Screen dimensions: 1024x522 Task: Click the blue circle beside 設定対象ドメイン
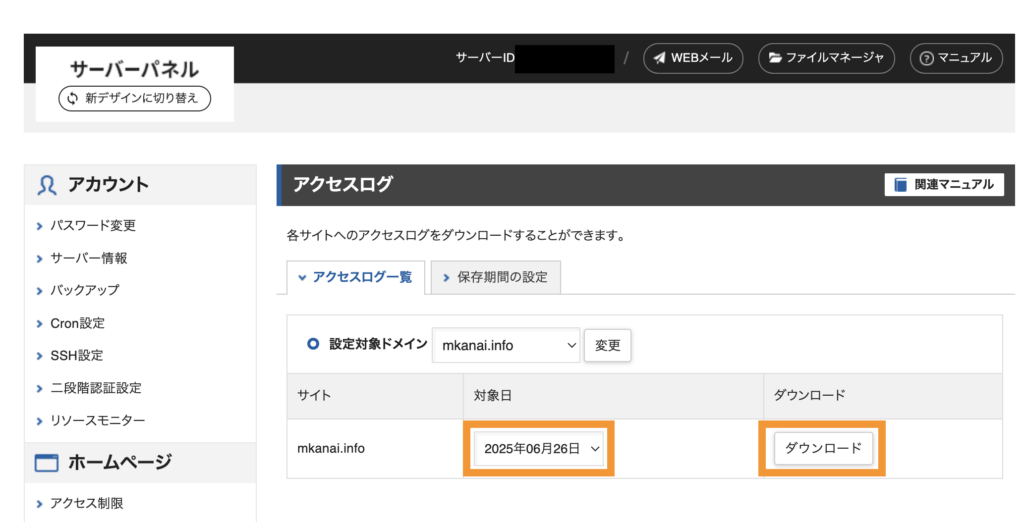pyautogui.click(x=313, y=344)
